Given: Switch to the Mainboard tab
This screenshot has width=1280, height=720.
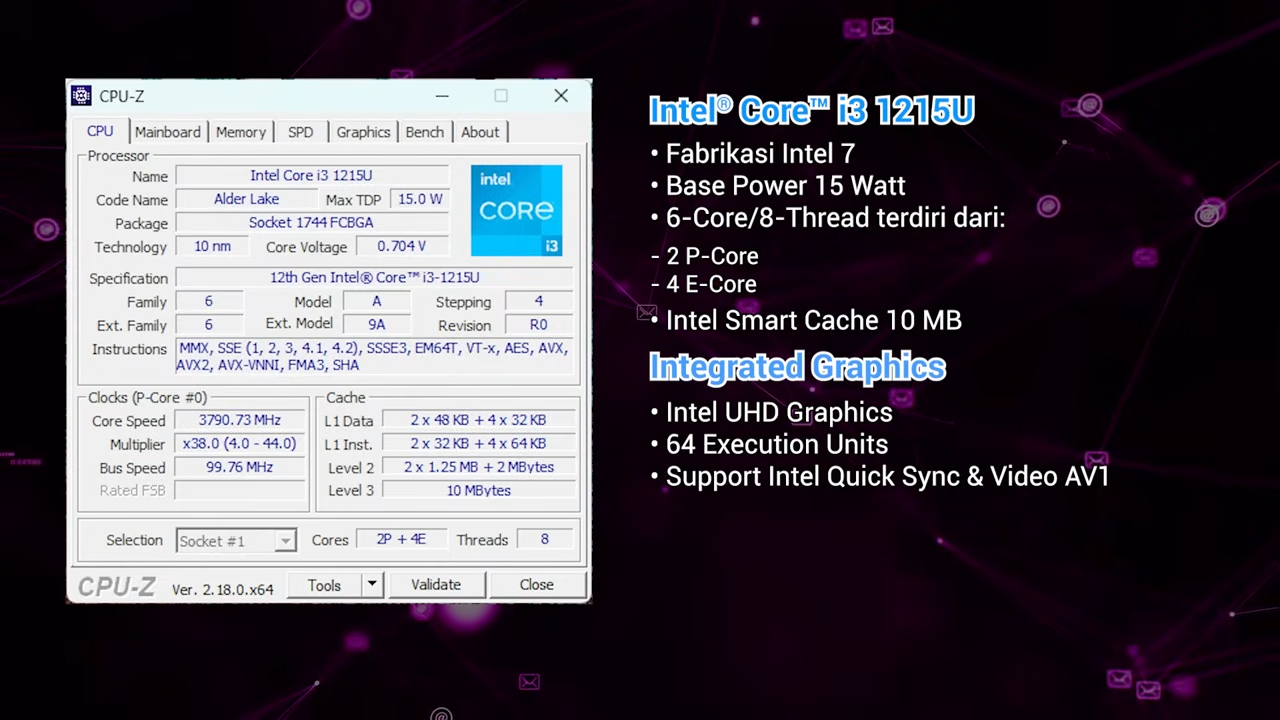Looking at the screenshot, I should coord(168,132).
